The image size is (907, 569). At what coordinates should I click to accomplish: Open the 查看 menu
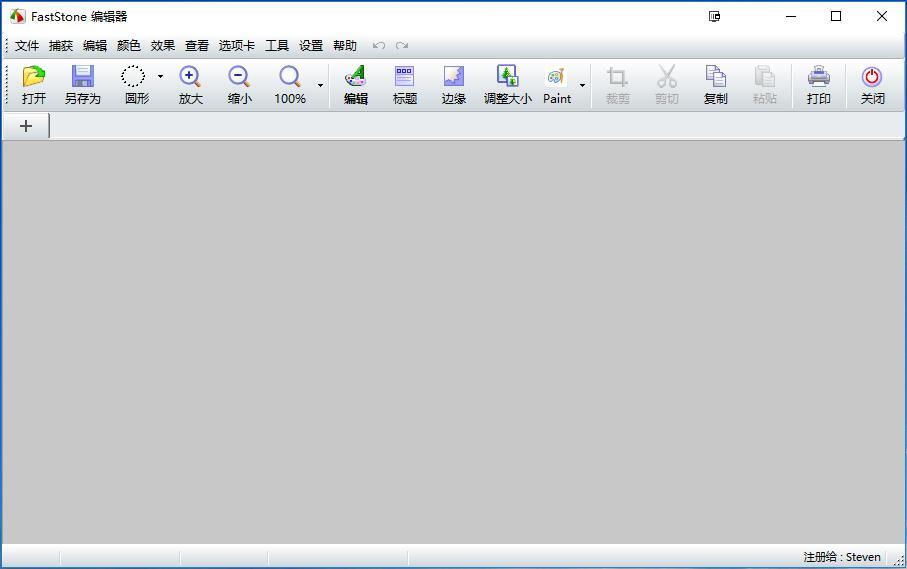197,46
